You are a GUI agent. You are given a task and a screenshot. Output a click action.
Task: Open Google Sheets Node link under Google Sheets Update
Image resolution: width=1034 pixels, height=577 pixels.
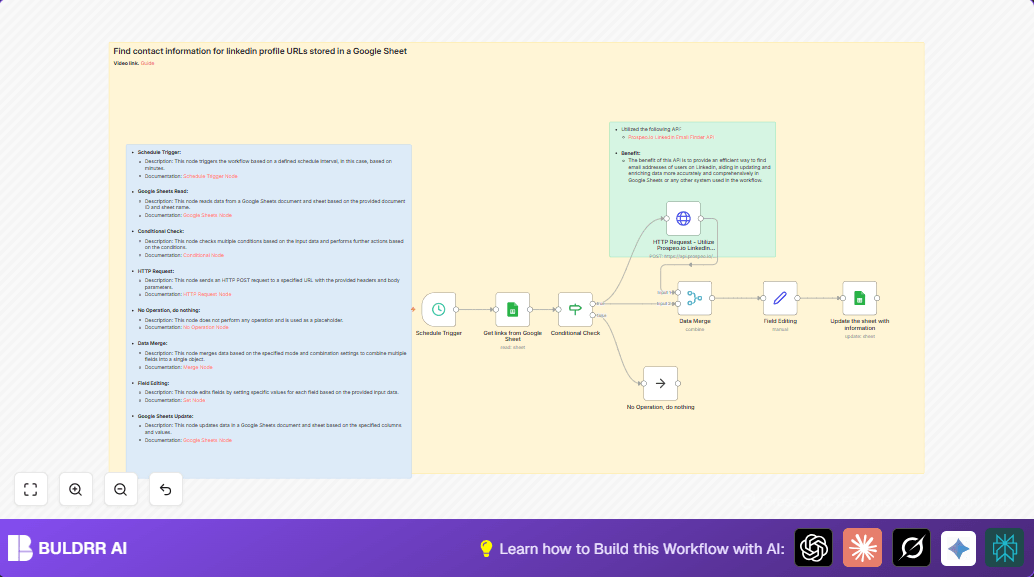click(x=208, y=440)
